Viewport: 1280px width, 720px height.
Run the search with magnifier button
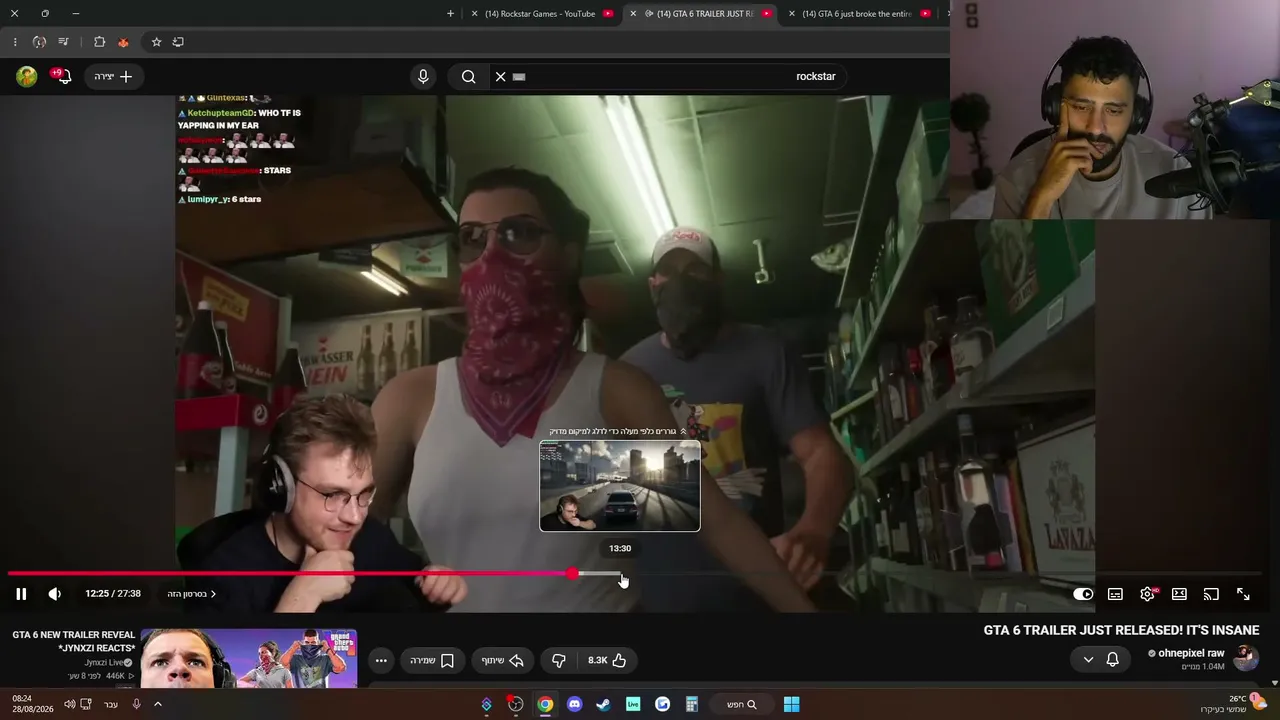point(469,76)
